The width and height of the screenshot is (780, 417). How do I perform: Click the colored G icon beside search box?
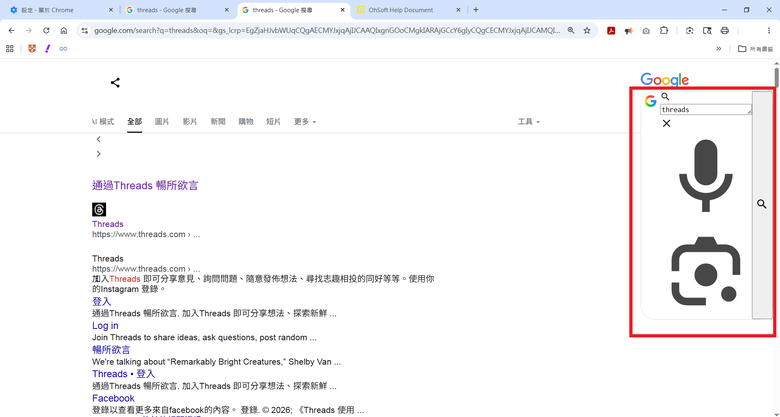tap(650, 101)
